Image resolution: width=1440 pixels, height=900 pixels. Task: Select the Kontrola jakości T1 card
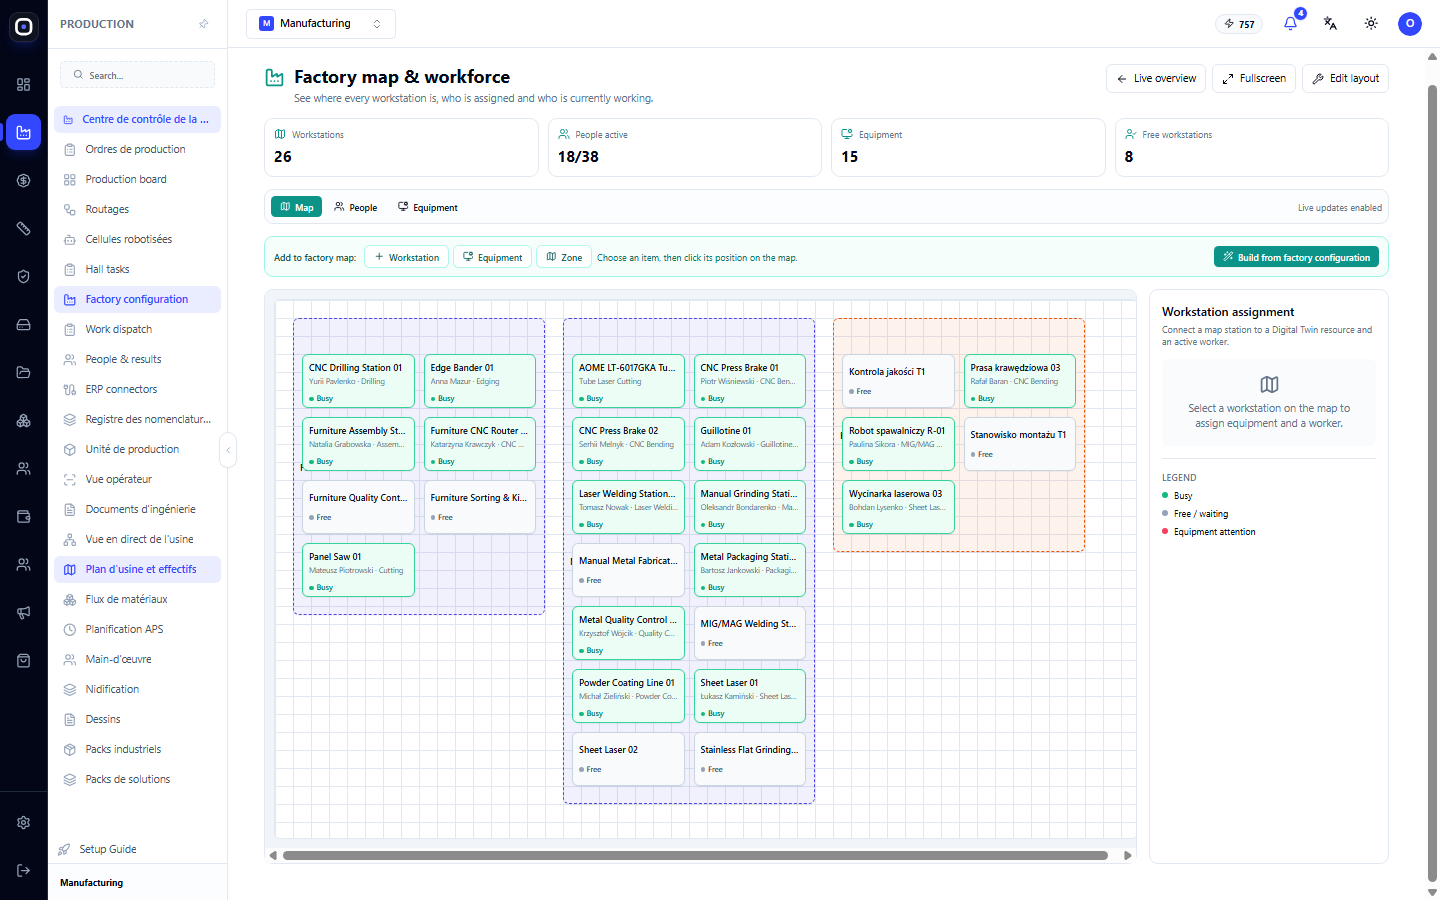898,381
